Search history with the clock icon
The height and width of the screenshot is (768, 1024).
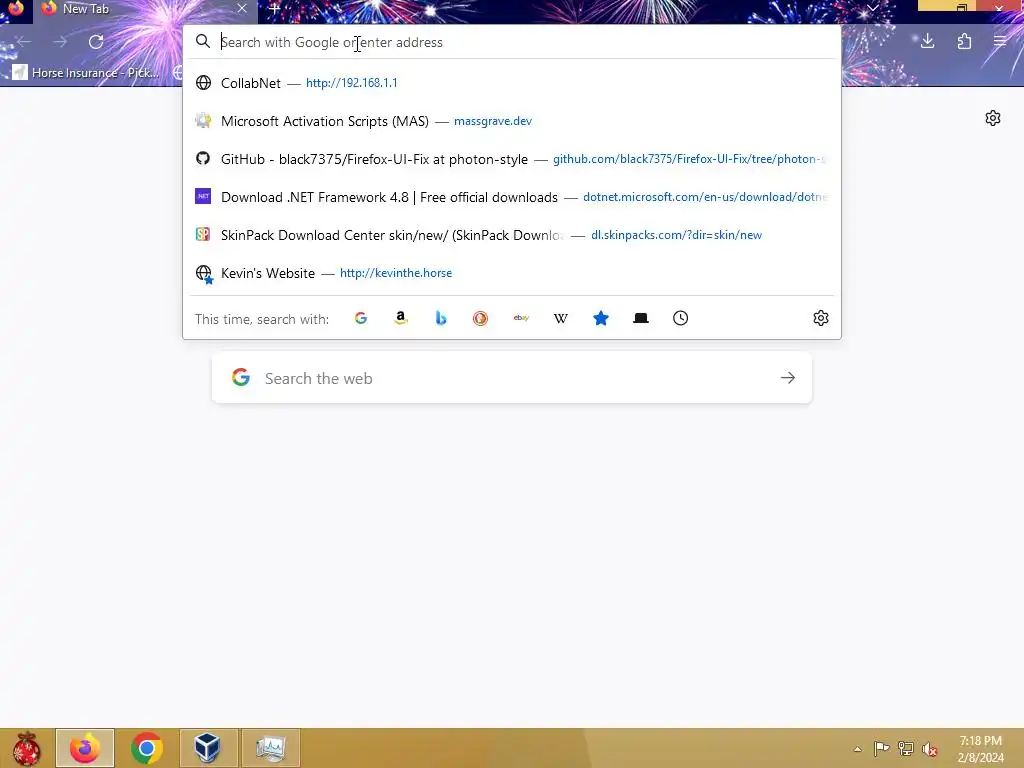coord(680,318)
